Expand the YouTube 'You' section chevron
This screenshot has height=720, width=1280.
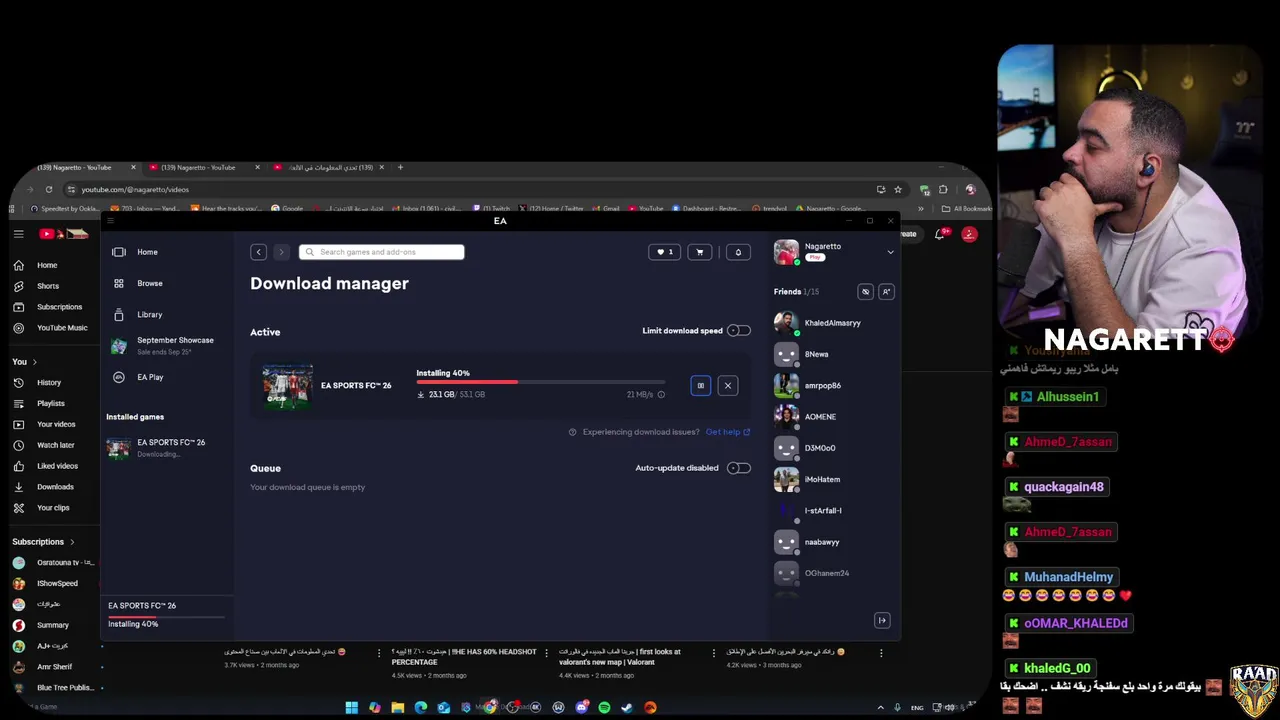[x=34, y=362]
